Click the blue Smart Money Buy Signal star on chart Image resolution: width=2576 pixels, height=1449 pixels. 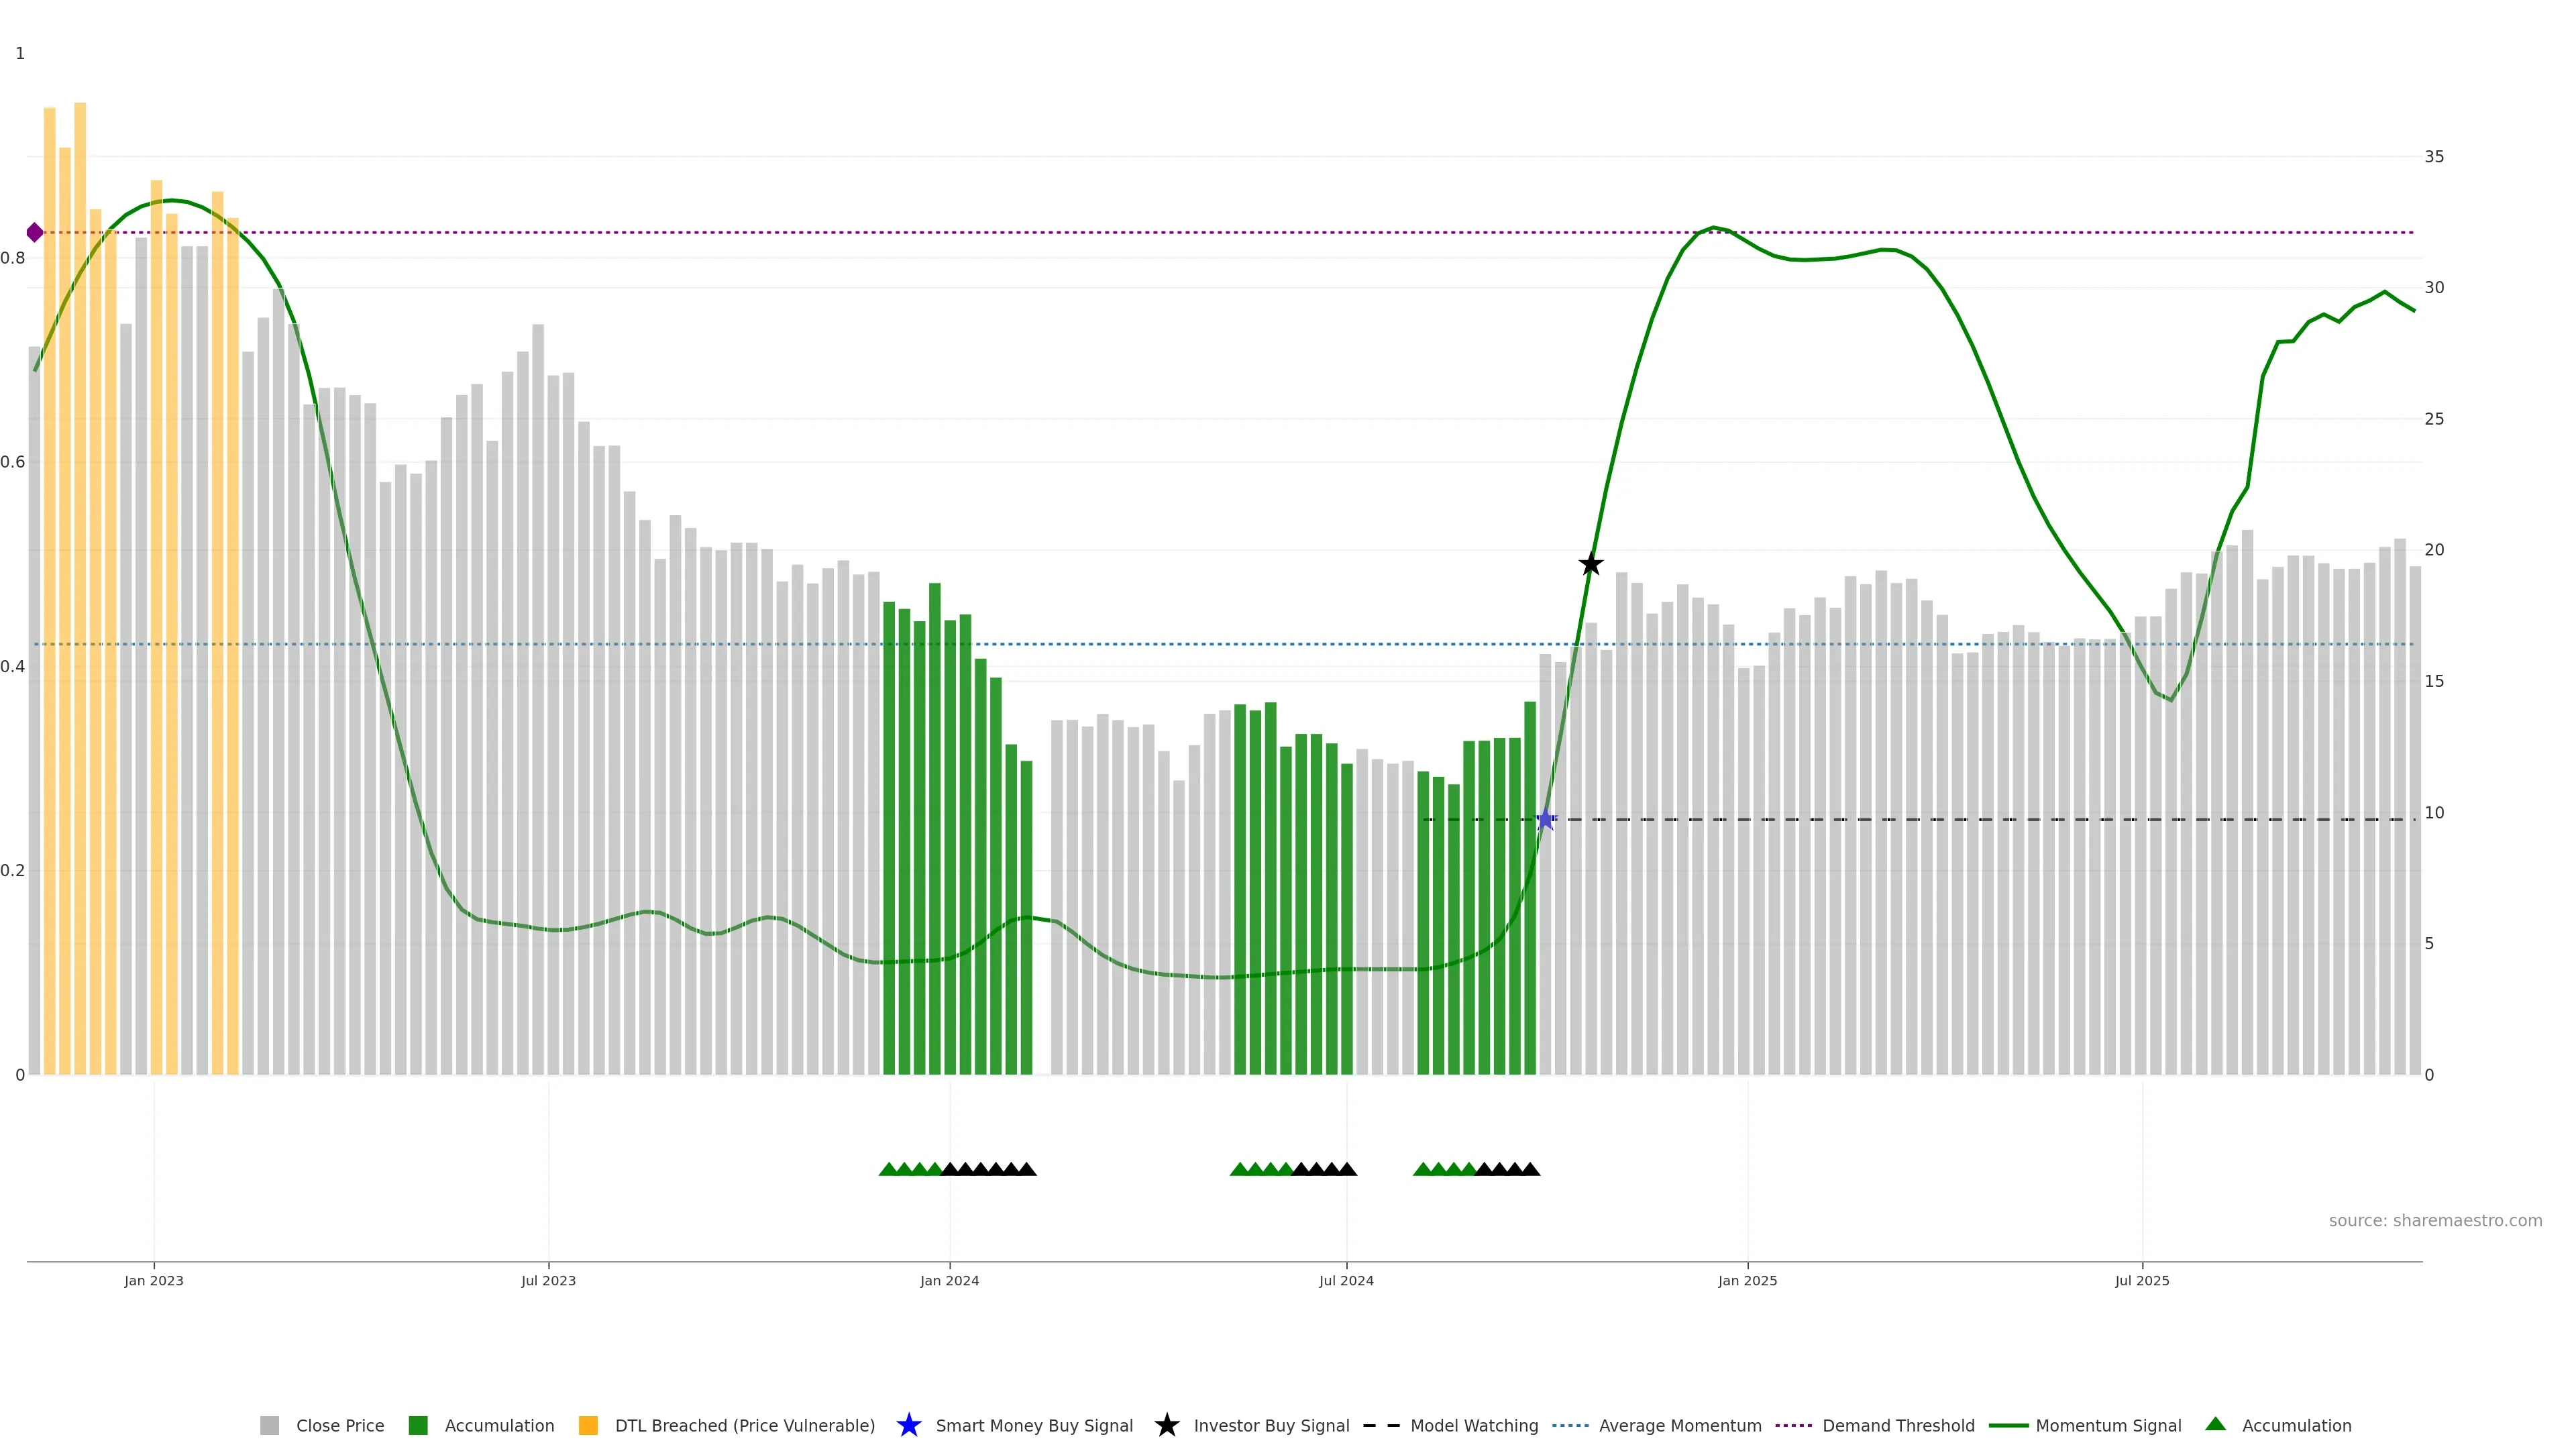pos(1545,820)
